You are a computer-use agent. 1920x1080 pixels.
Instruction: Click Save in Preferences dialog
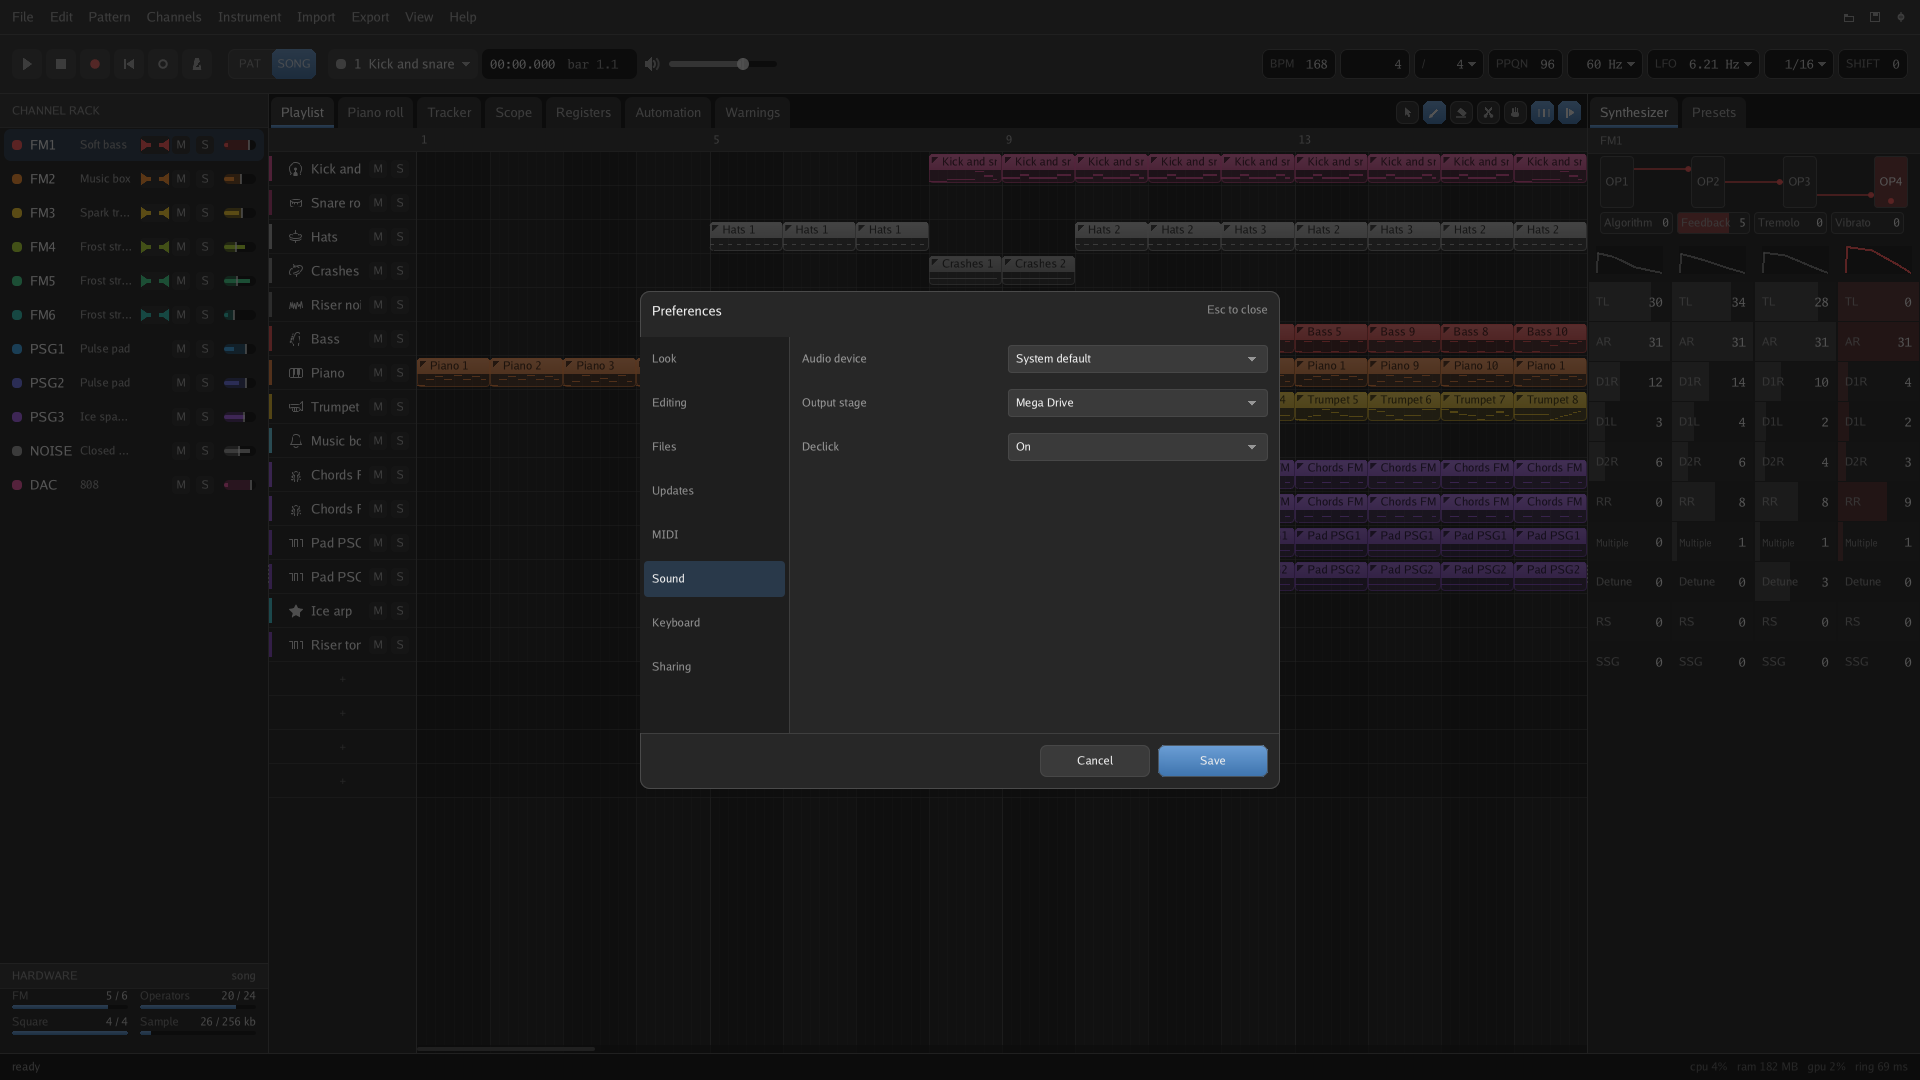click(1212, 761)
